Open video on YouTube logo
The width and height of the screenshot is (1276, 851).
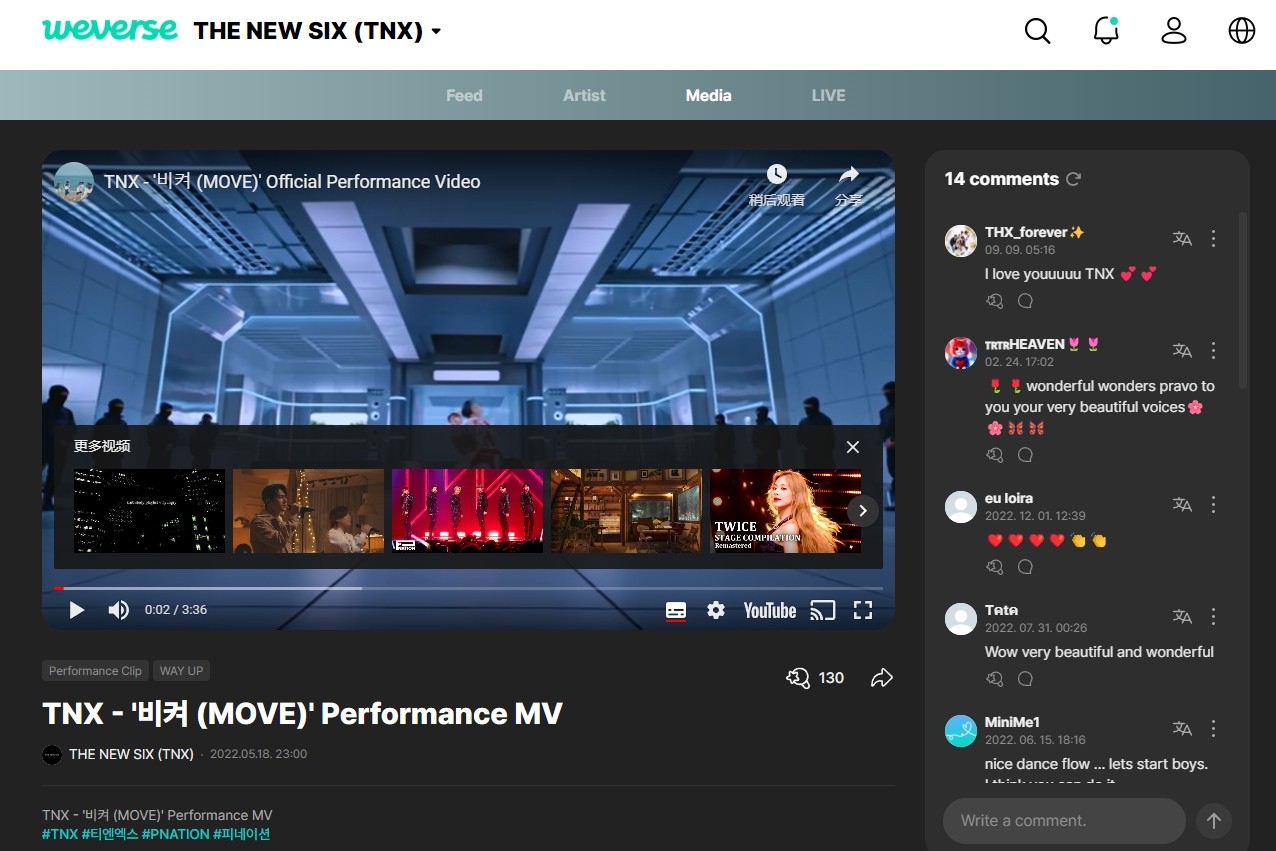(770, 610)
